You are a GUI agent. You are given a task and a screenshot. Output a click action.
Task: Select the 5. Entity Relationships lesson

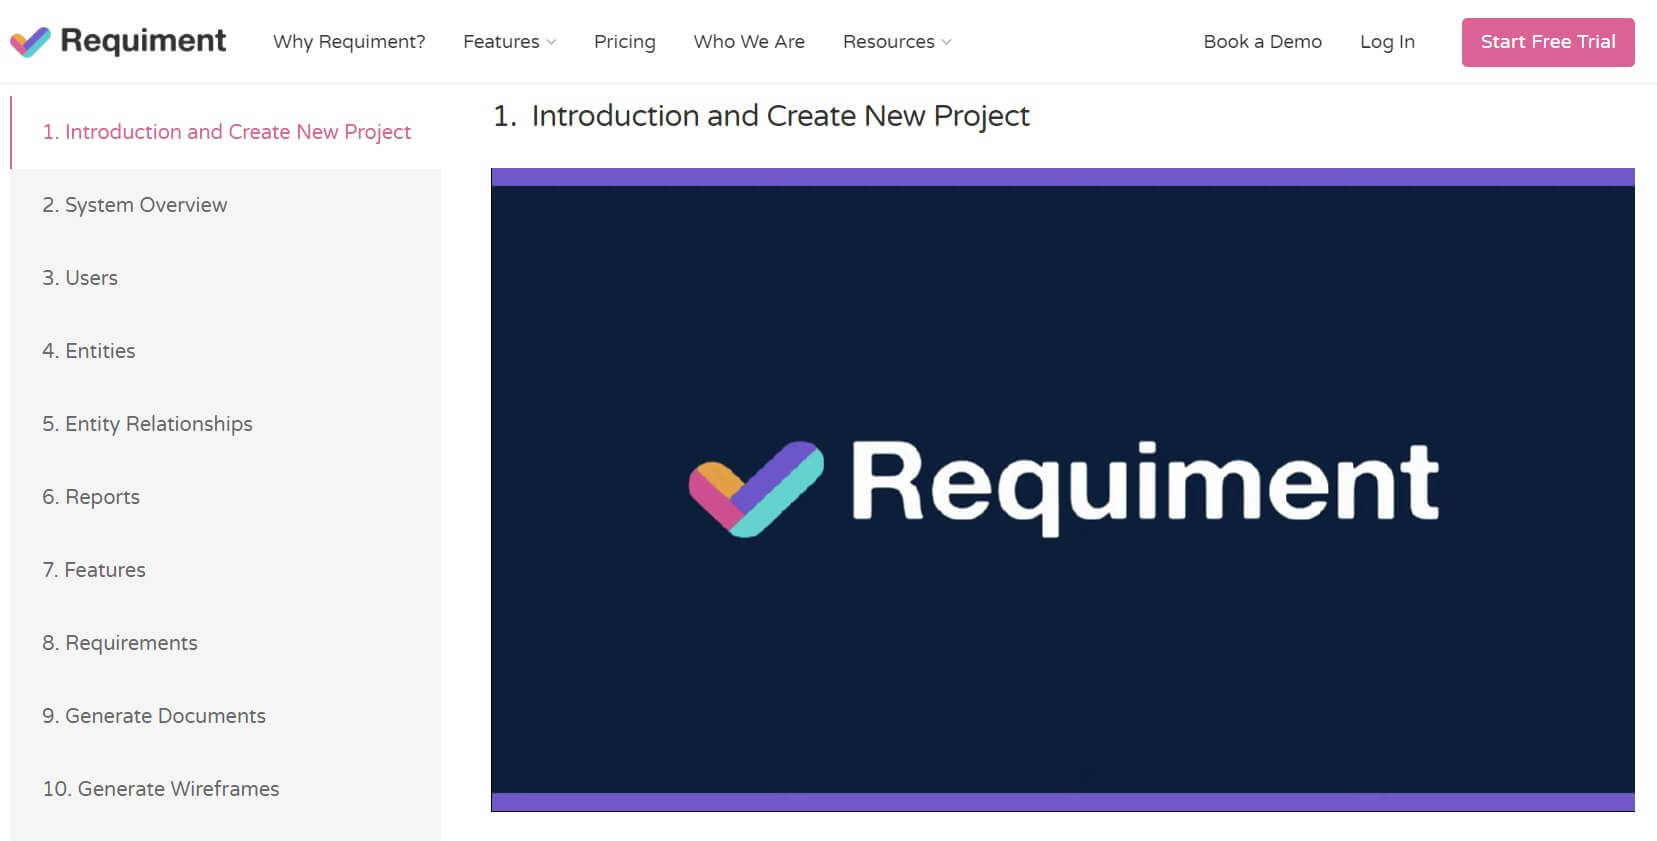coord(226,424)
